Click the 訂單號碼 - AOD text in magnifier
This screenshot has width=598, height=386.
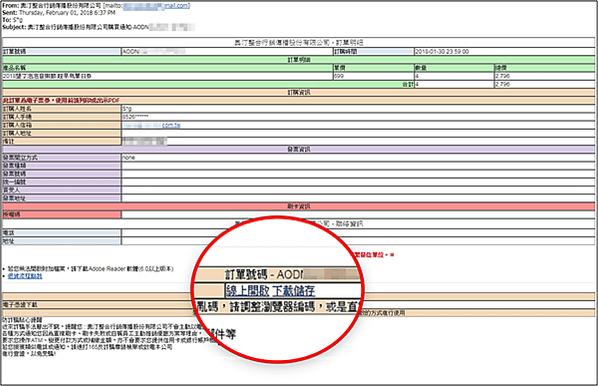click(263, 274)
